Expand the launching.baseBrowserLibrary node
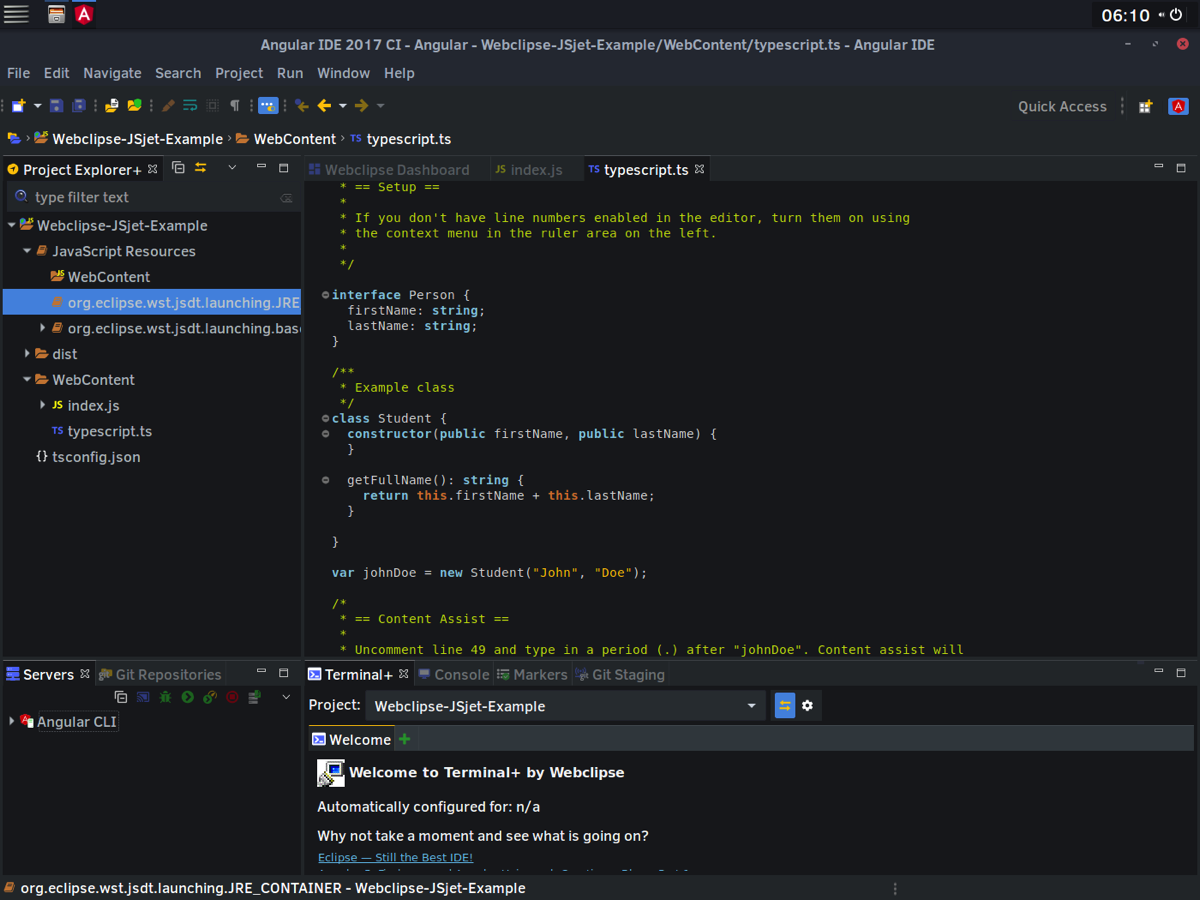This screenshot has width=1200, height=900. pyautogui.click(x=42, y=328)
